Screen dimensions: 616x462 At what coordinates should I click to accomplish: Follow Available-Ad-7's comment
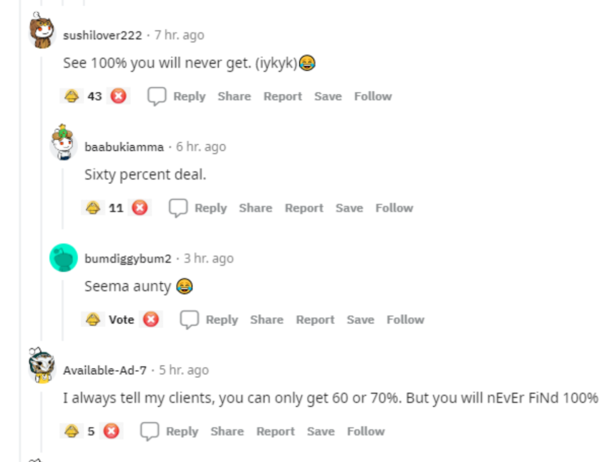coord(366,431)
